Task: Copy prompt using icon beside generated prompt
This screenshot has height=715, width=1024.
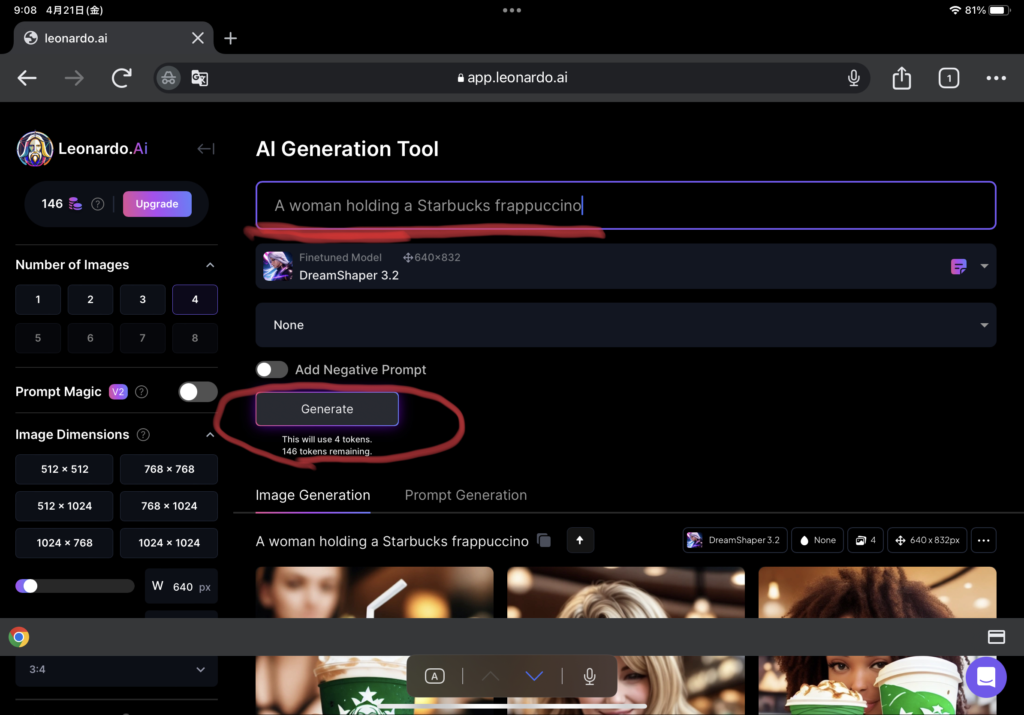Action: [544, 541]
